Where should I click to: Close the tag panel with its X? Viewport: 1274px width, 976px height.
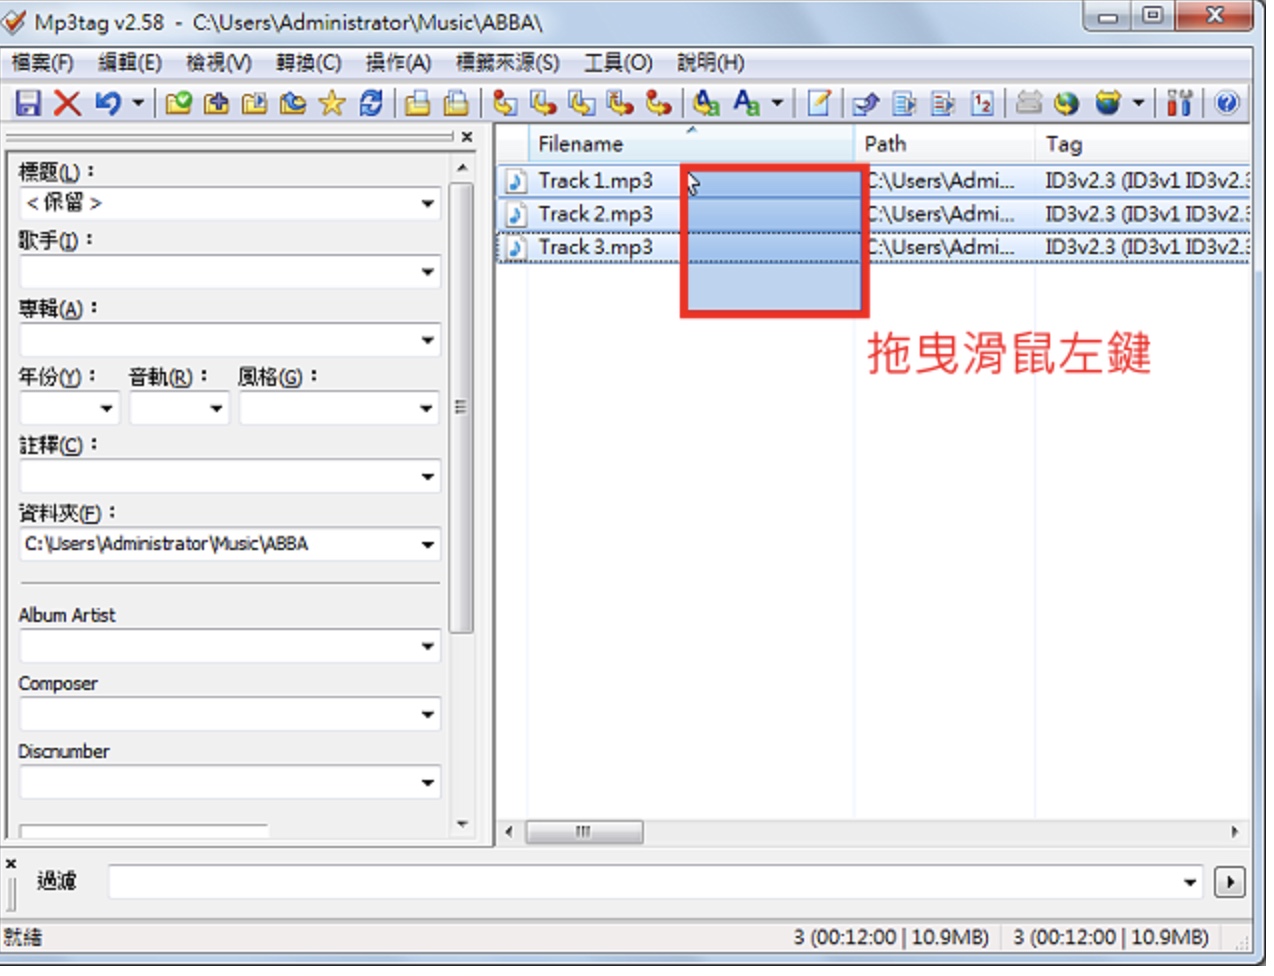[466, 137]
